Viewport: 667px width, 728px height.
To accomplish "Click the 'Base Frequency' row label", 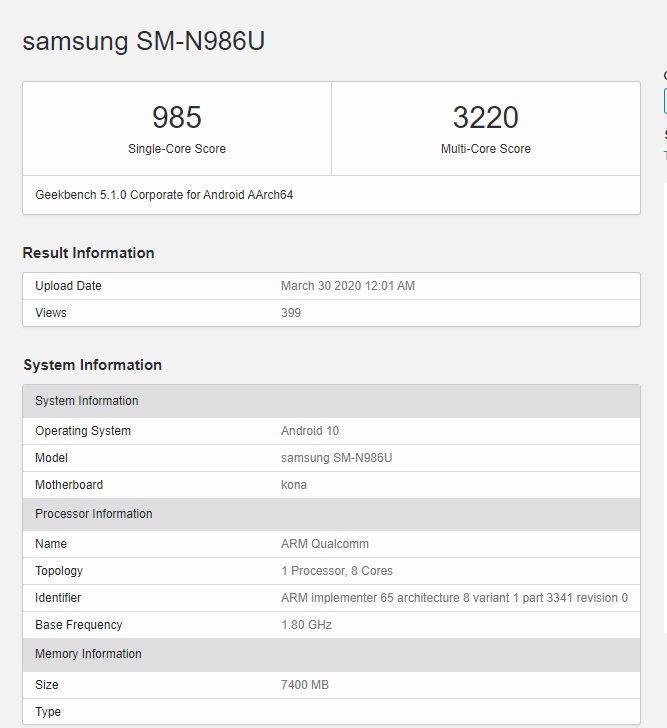I will 78,625.
